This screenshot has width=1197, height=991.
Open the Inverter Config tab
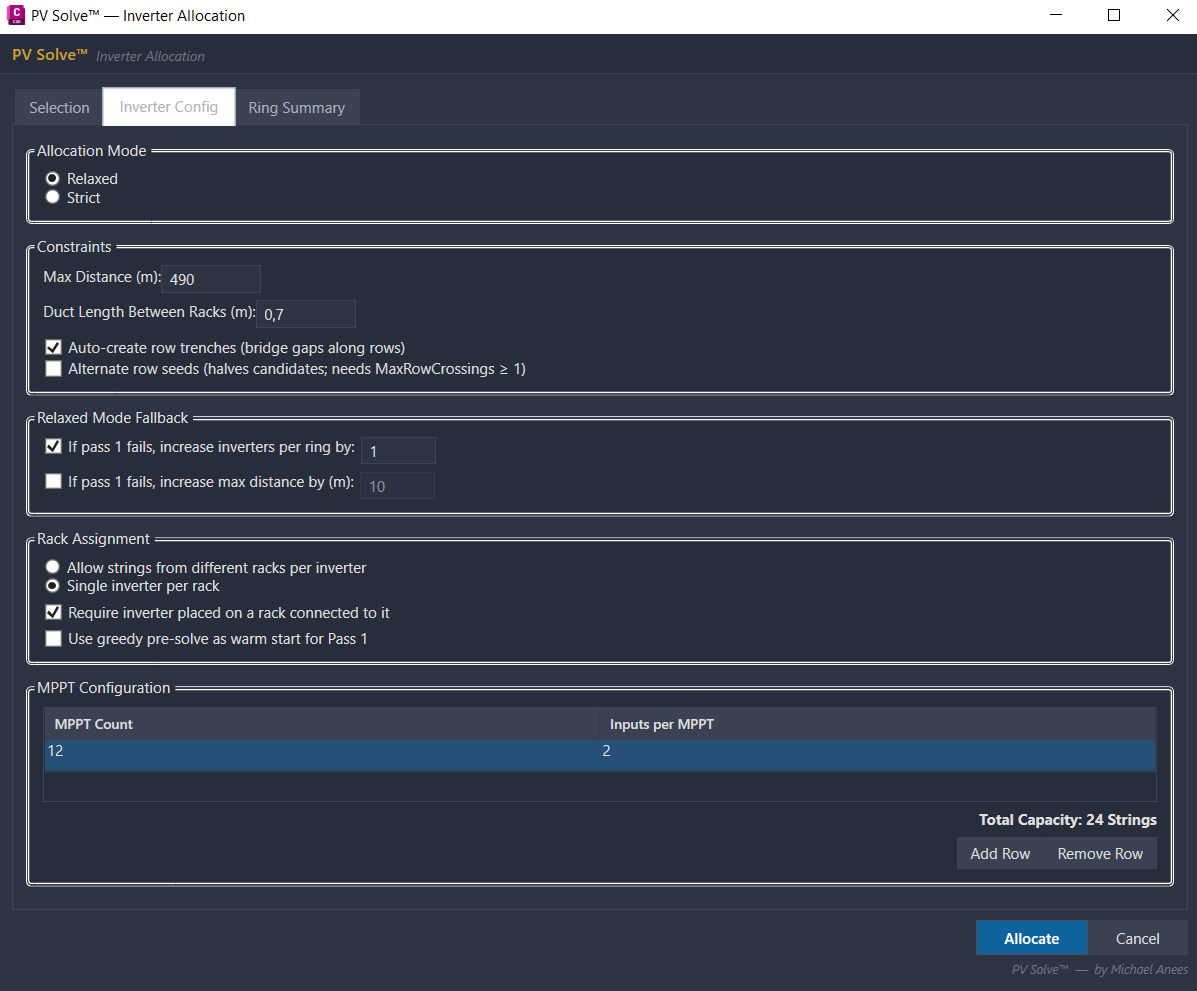pyautogui.click(x=168, y=107)
